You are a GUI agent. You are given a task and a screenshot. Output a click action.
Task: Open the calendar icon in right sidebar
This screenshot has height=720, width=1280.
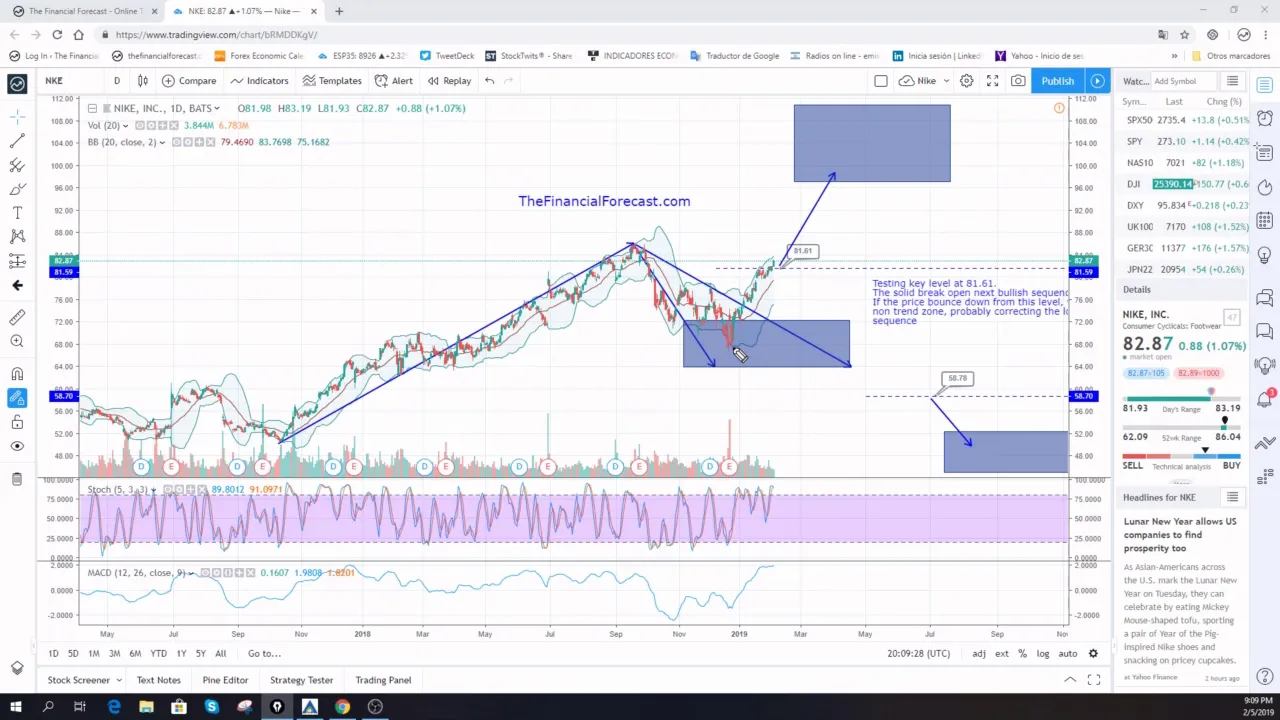coord(1265,221)
